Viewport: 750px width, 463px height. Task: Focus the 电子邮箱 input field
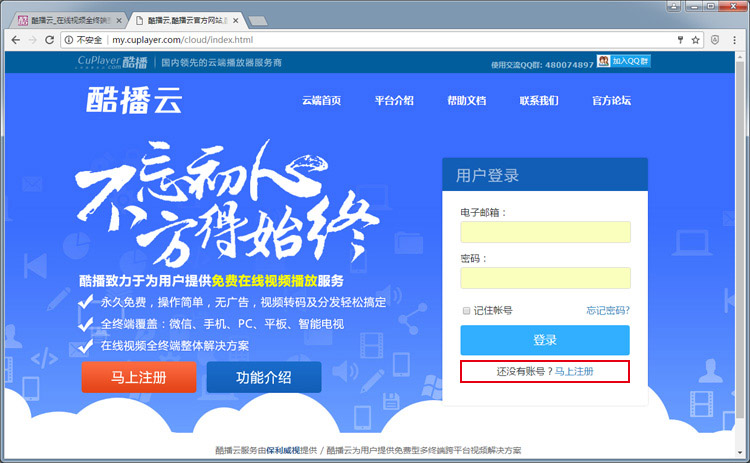pos(545,232)
